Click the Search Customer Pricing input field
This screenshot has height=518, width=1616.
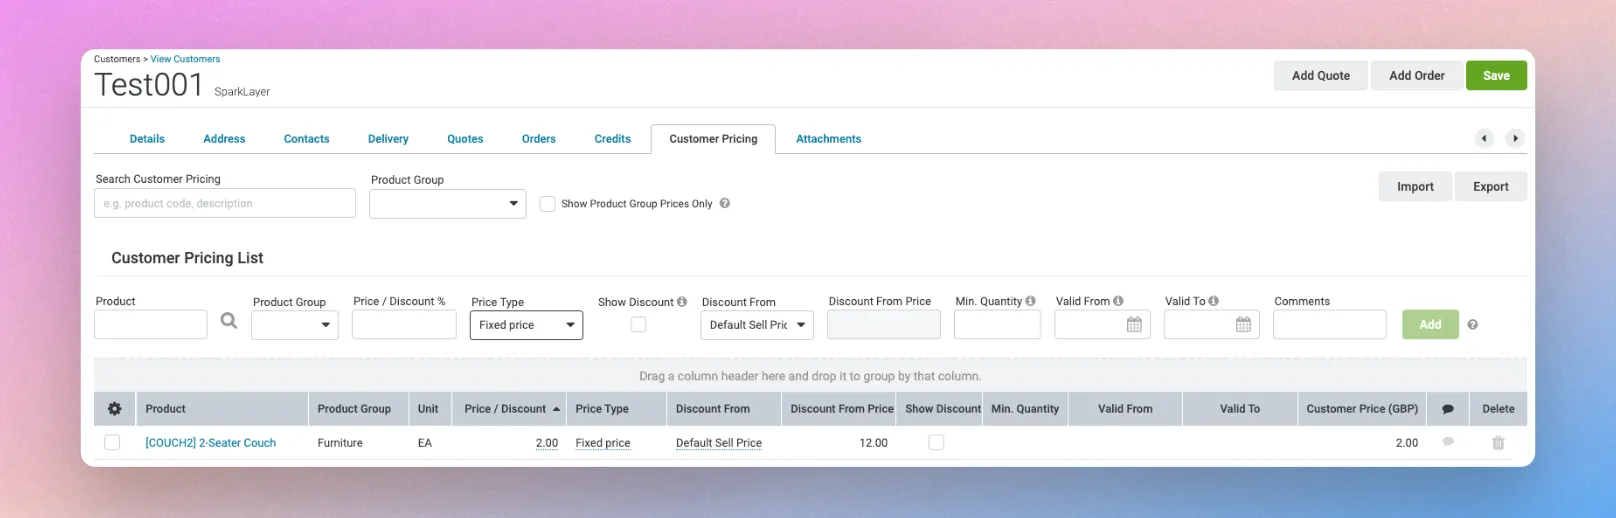point(225,203)
